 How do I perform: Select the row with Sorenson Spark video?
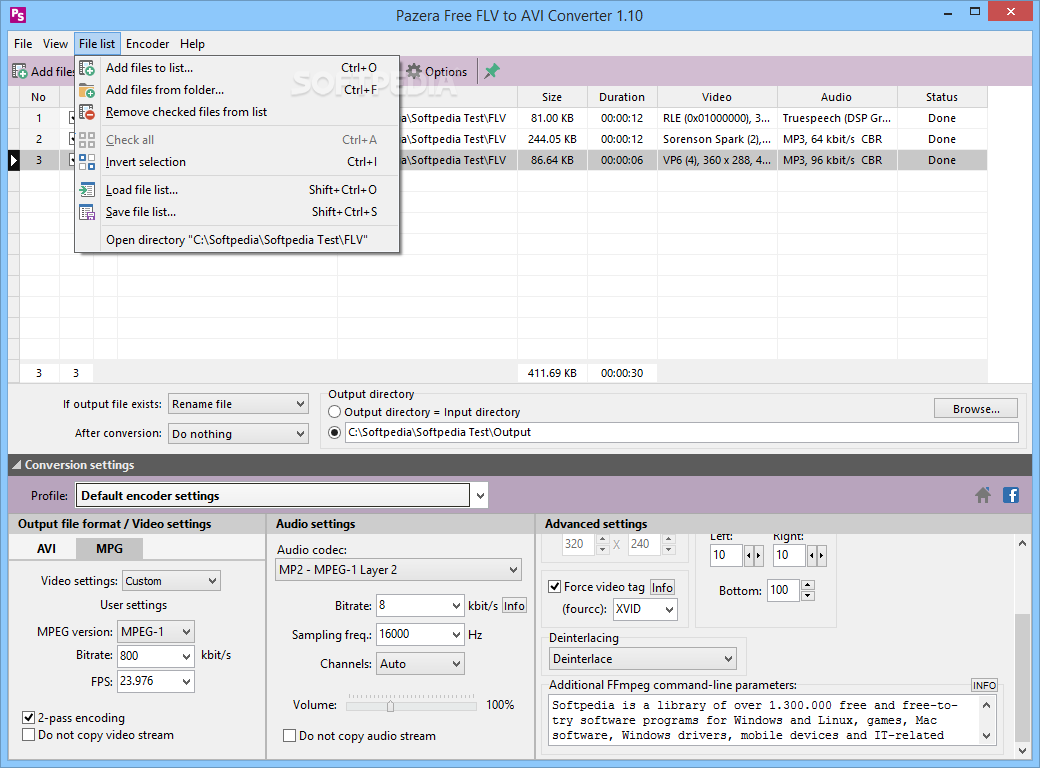[x=503, y=139]
